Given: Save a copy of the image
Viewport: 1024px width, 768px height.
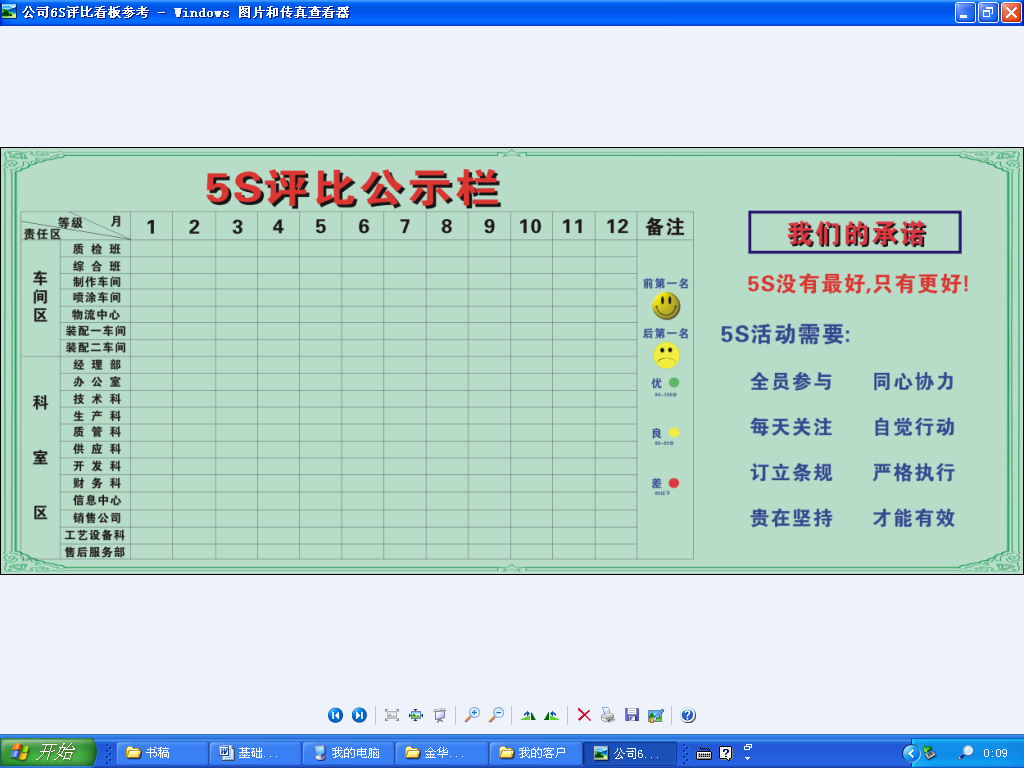Looking at the screenshot, I should [x=631, y=715].
